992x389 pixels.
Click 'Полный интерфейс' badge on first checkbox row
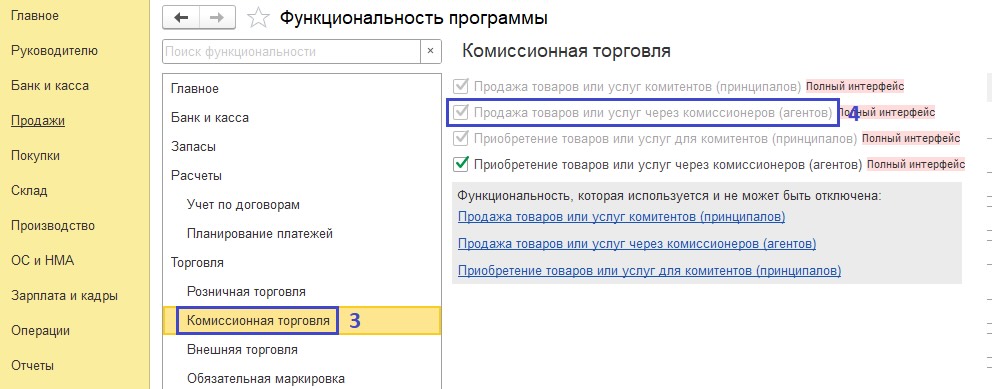pos(855,86)
